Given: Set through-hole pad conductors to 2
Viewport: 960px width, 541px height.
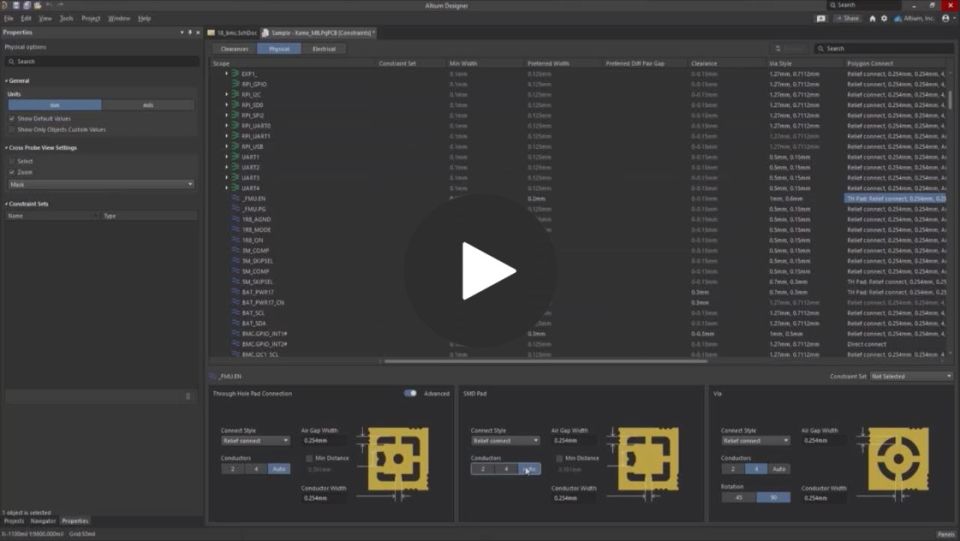Looking at the screenshot, I should point(233,469).
